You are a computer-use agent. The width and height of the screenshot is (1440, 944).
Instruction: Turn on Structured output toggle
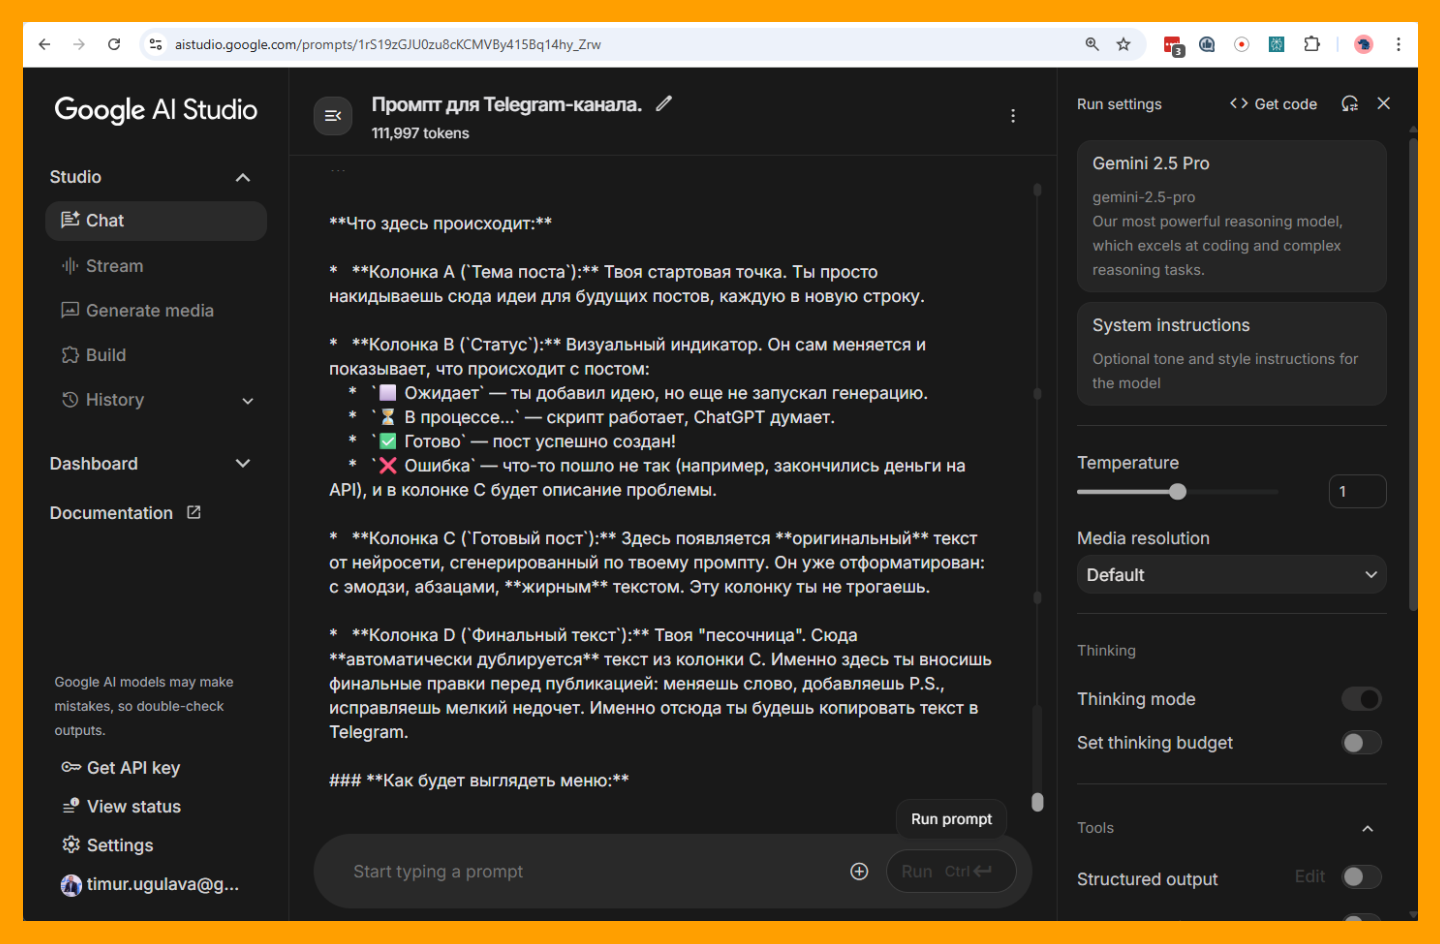click(x=1361, y=877)
